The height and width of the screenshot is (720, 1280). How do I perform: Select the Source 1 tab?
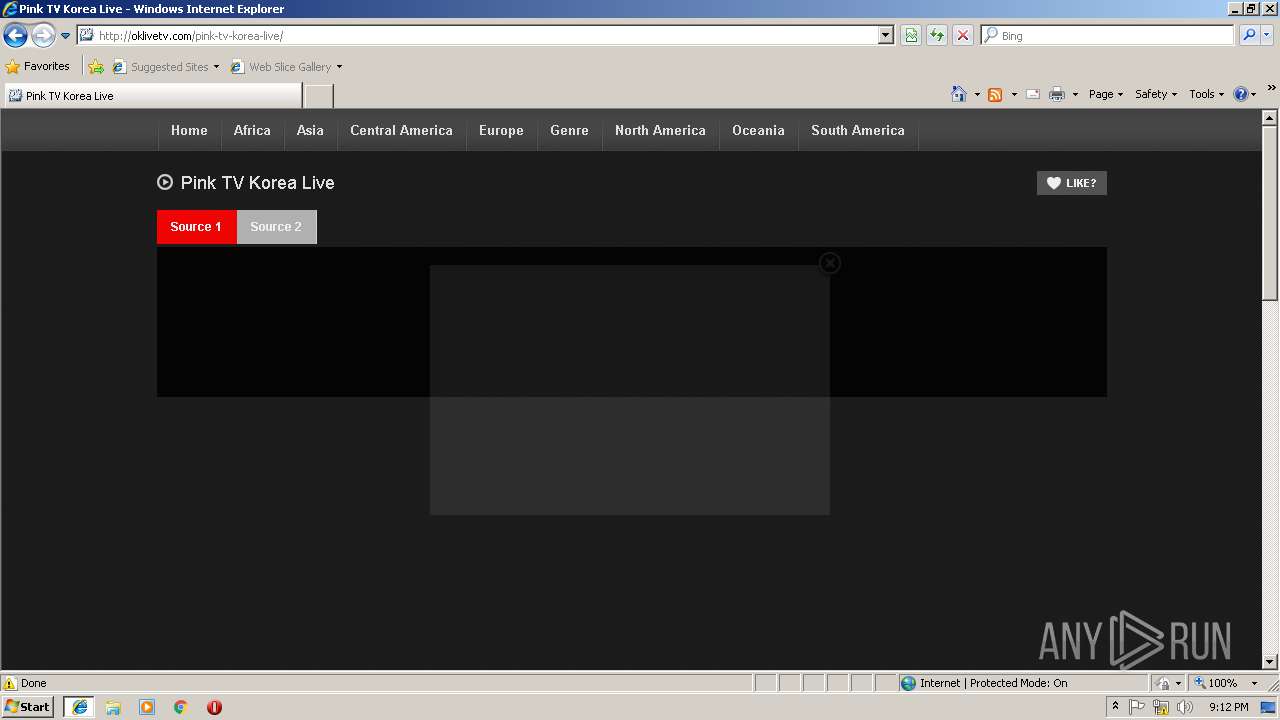[x=196, y=227]
